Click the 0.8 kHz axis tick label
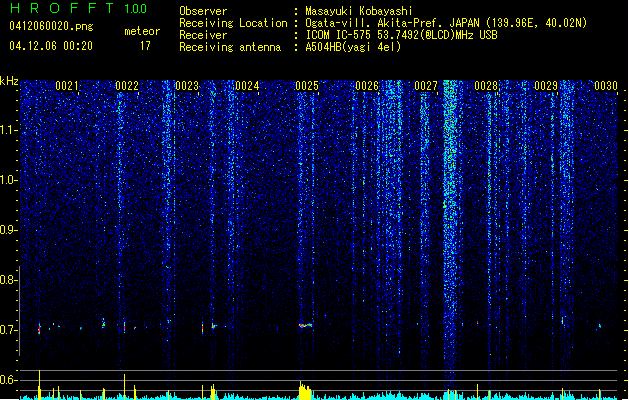 point(8,280)
